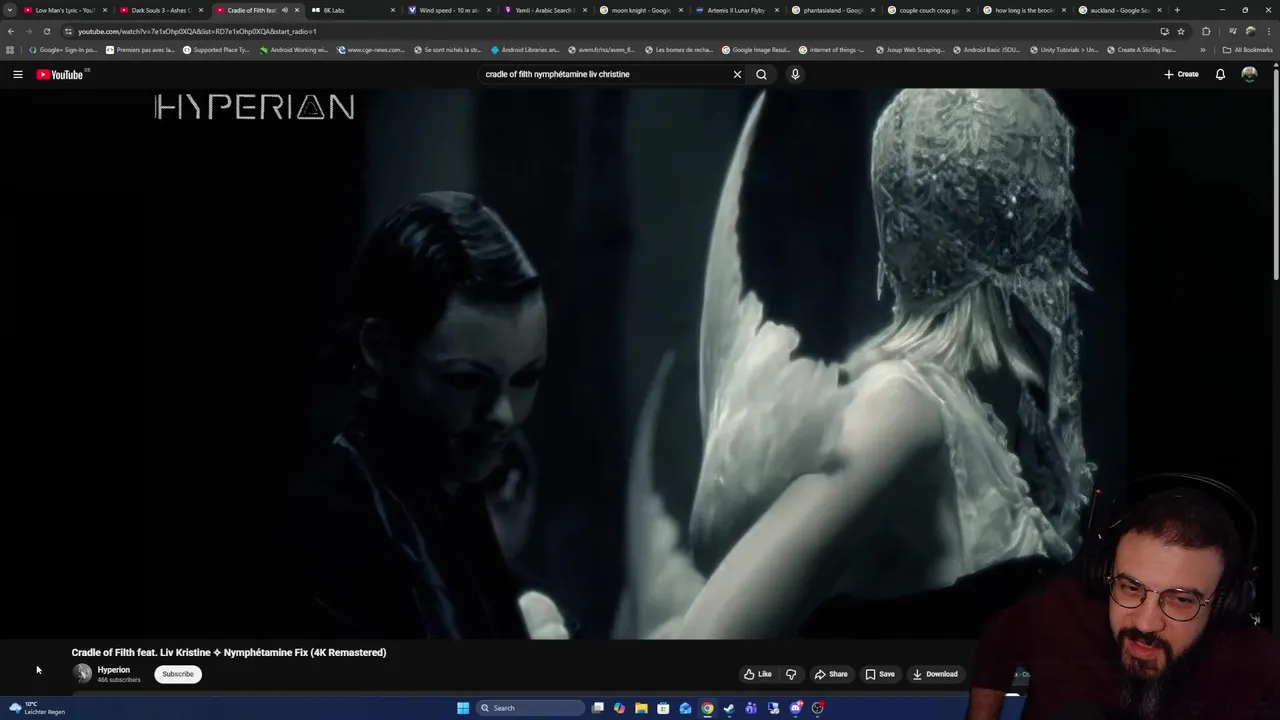Subscribe to the Hyperion channel

(x=178, y=674)
